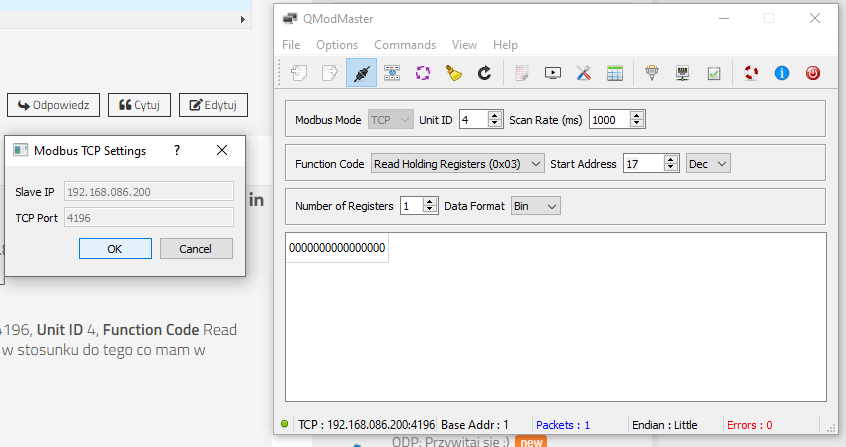
Task: Click the blue About info icon
Action: [782, 73]
